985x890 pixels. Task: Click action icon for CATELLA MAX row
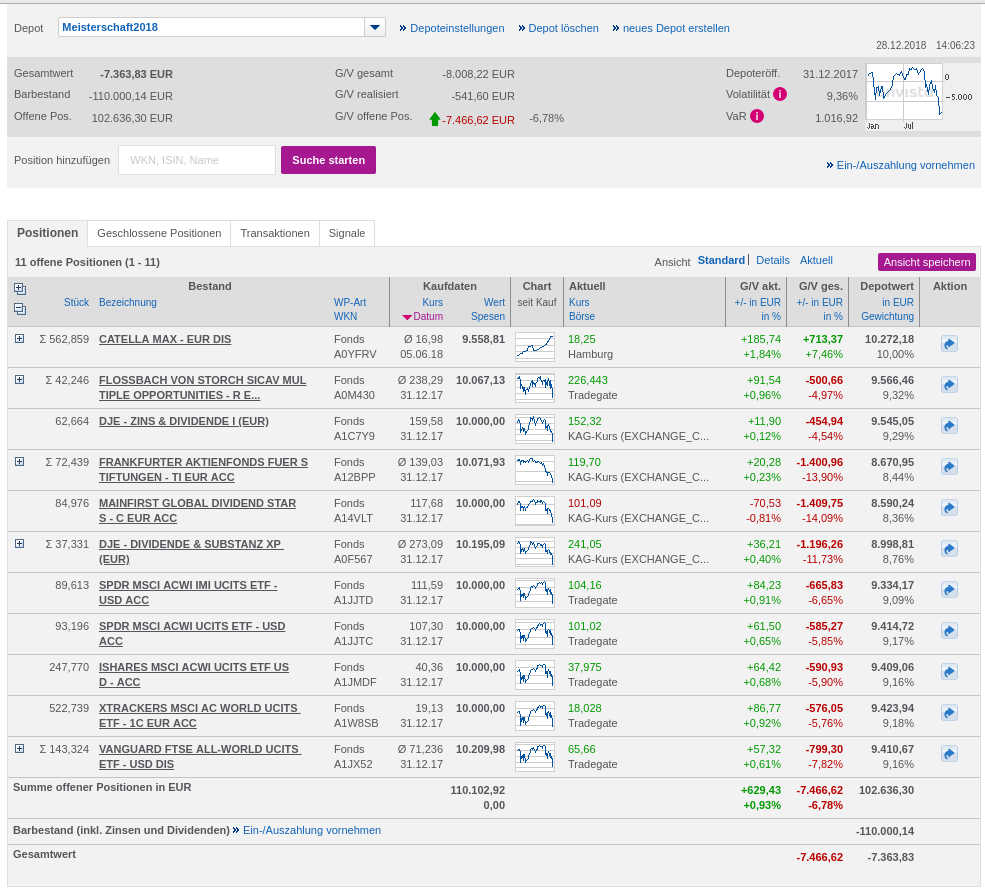[949, 344]
